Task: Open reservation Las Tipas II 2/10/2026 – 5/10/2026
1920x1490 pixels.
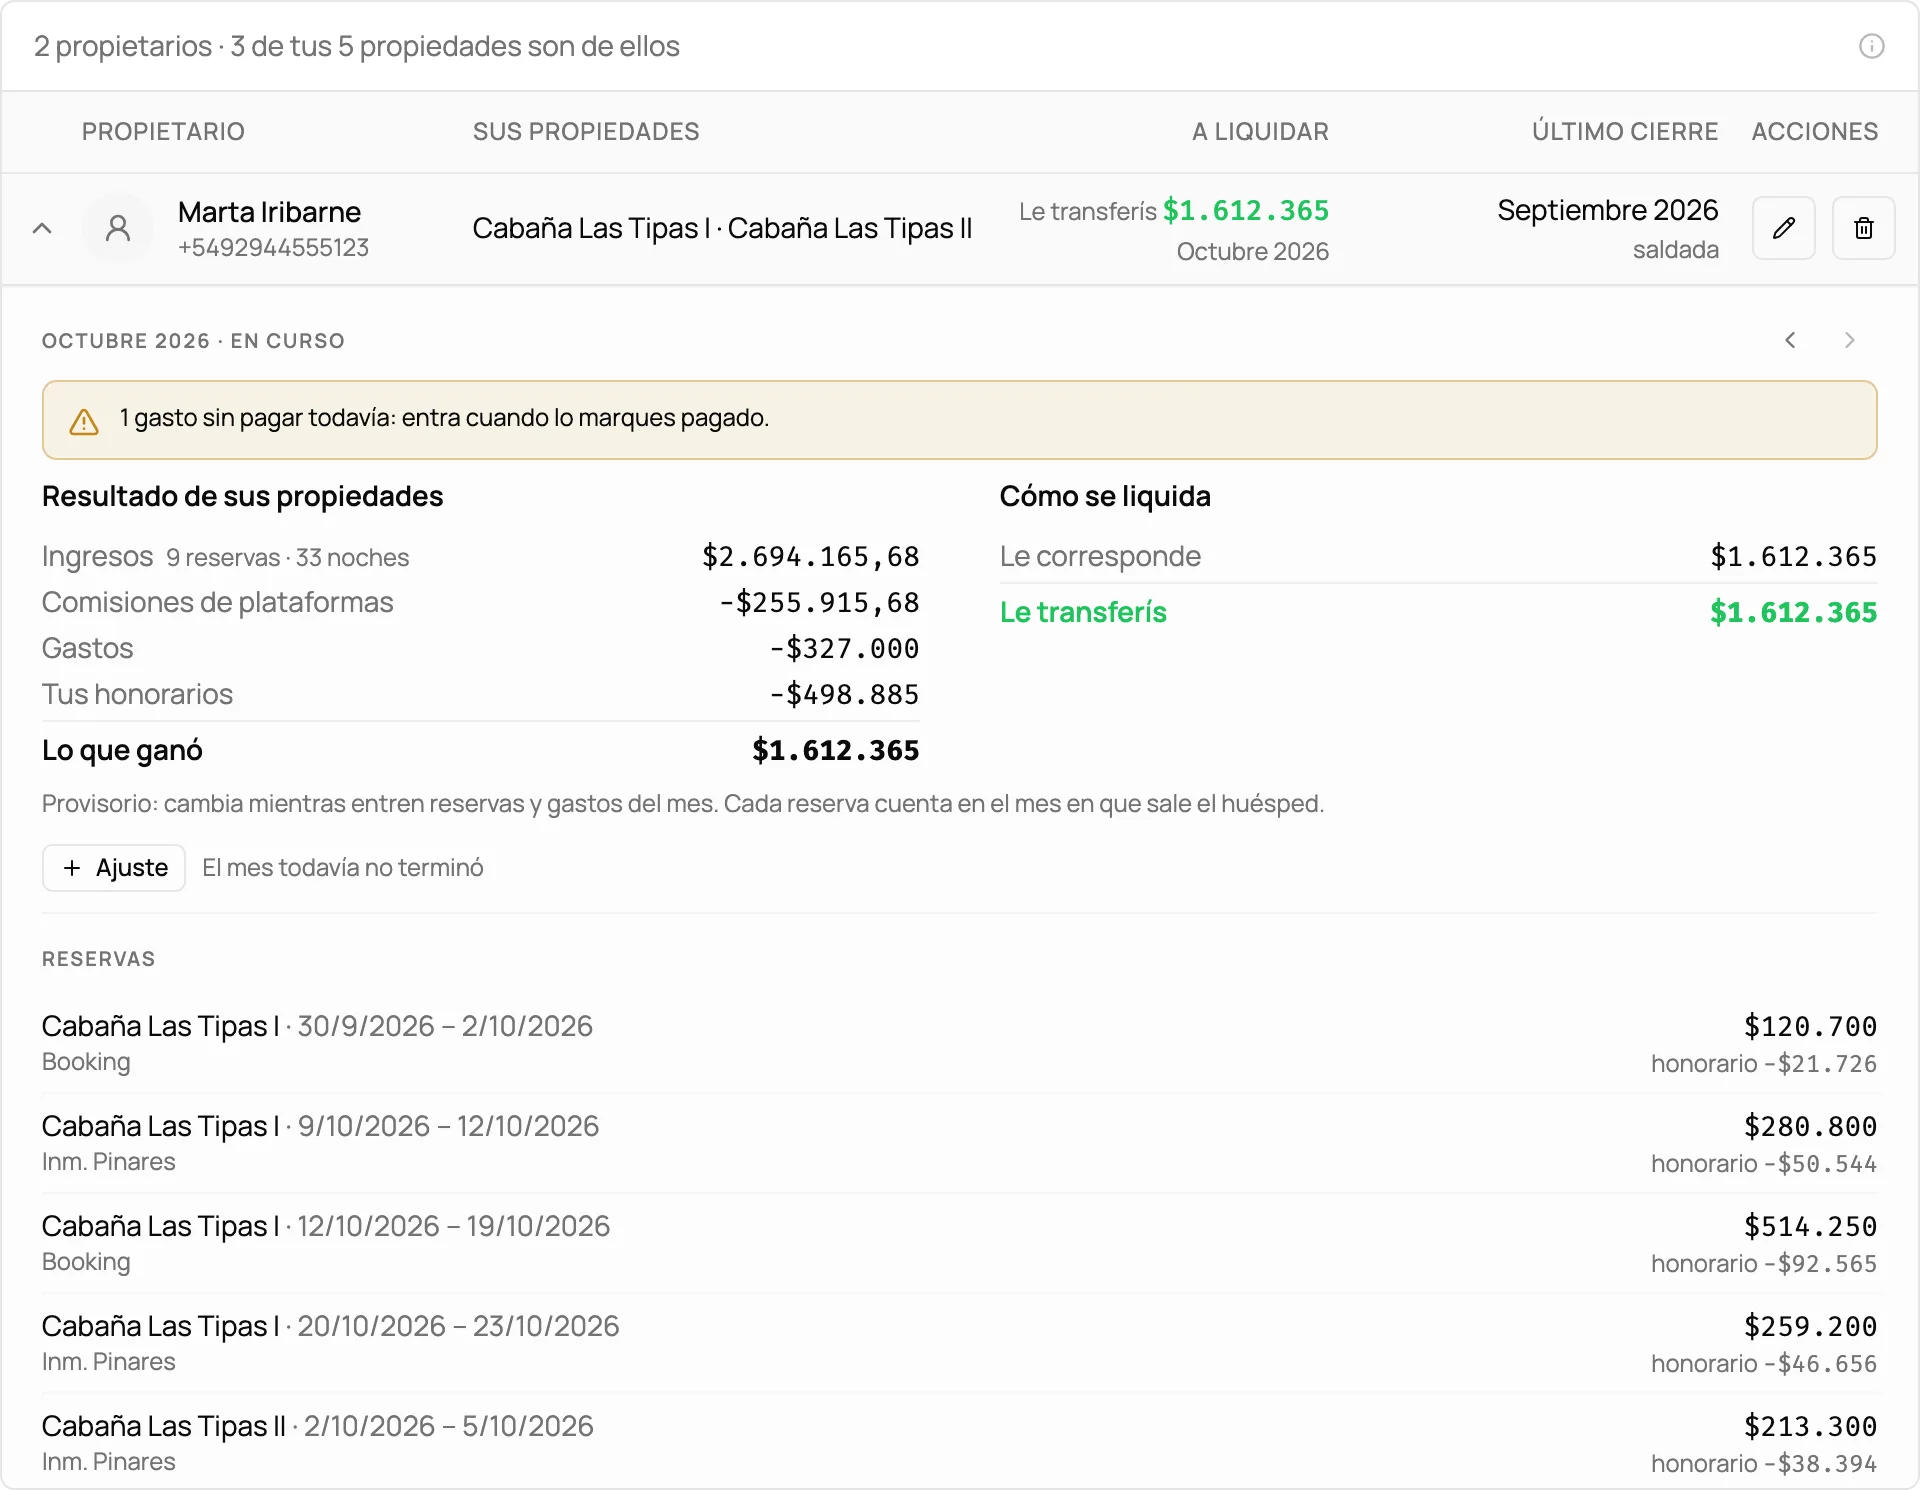Action: tap(959, 1444)
